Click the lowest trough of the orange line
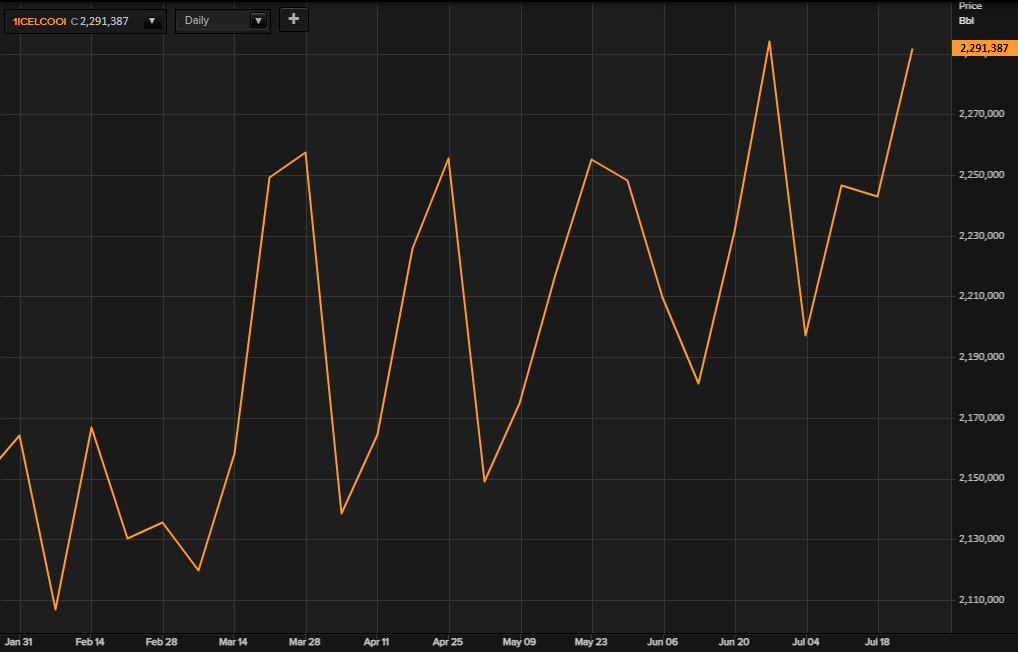This screenshot has height=652, width=1018. pyautogui.click(x=55, y=609)
